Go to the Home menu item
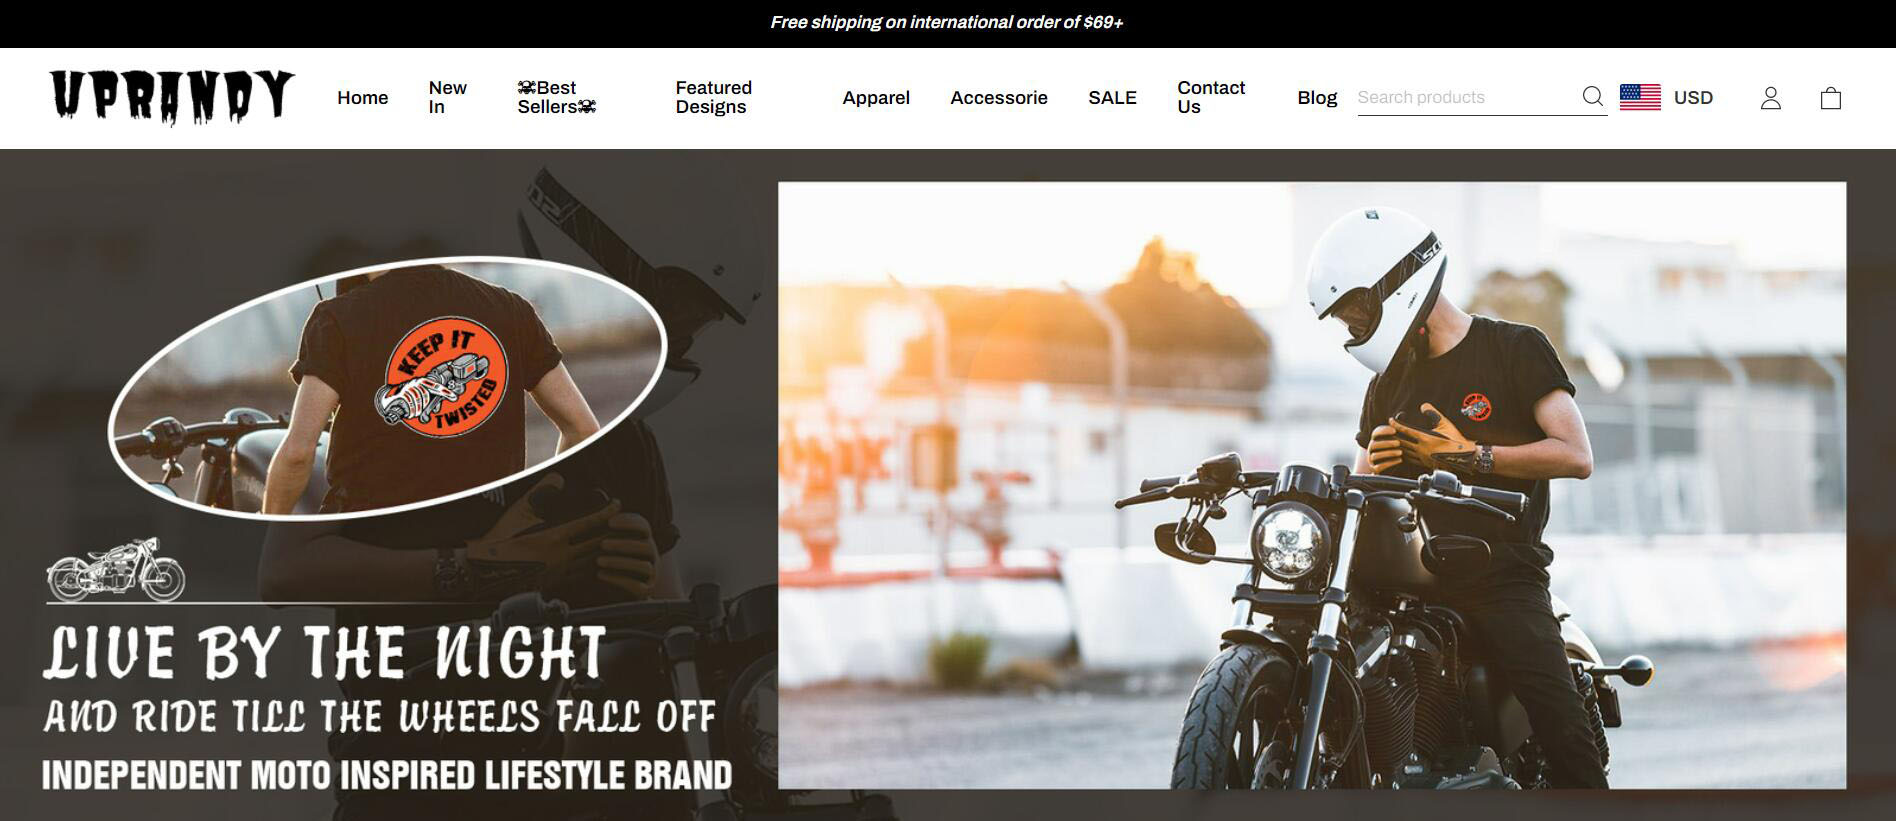 pyautogui.click(x=362, y=97)
